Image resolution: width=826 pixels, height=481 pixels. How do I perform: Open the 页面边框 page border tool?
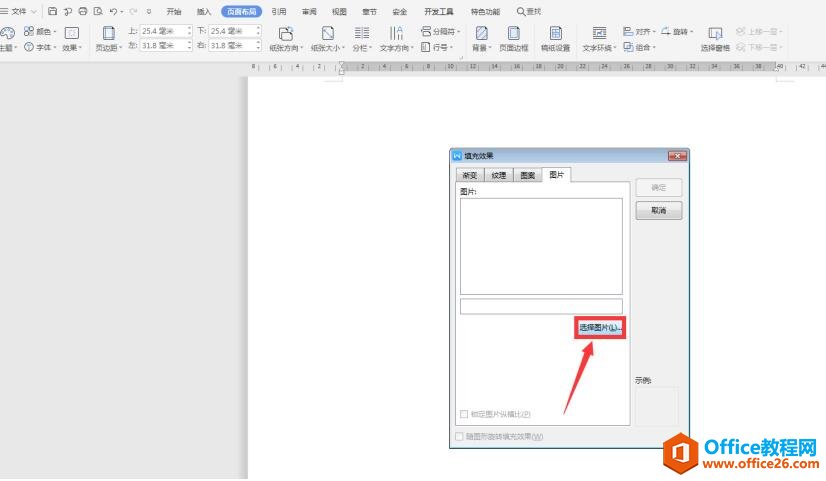(513, 34)
